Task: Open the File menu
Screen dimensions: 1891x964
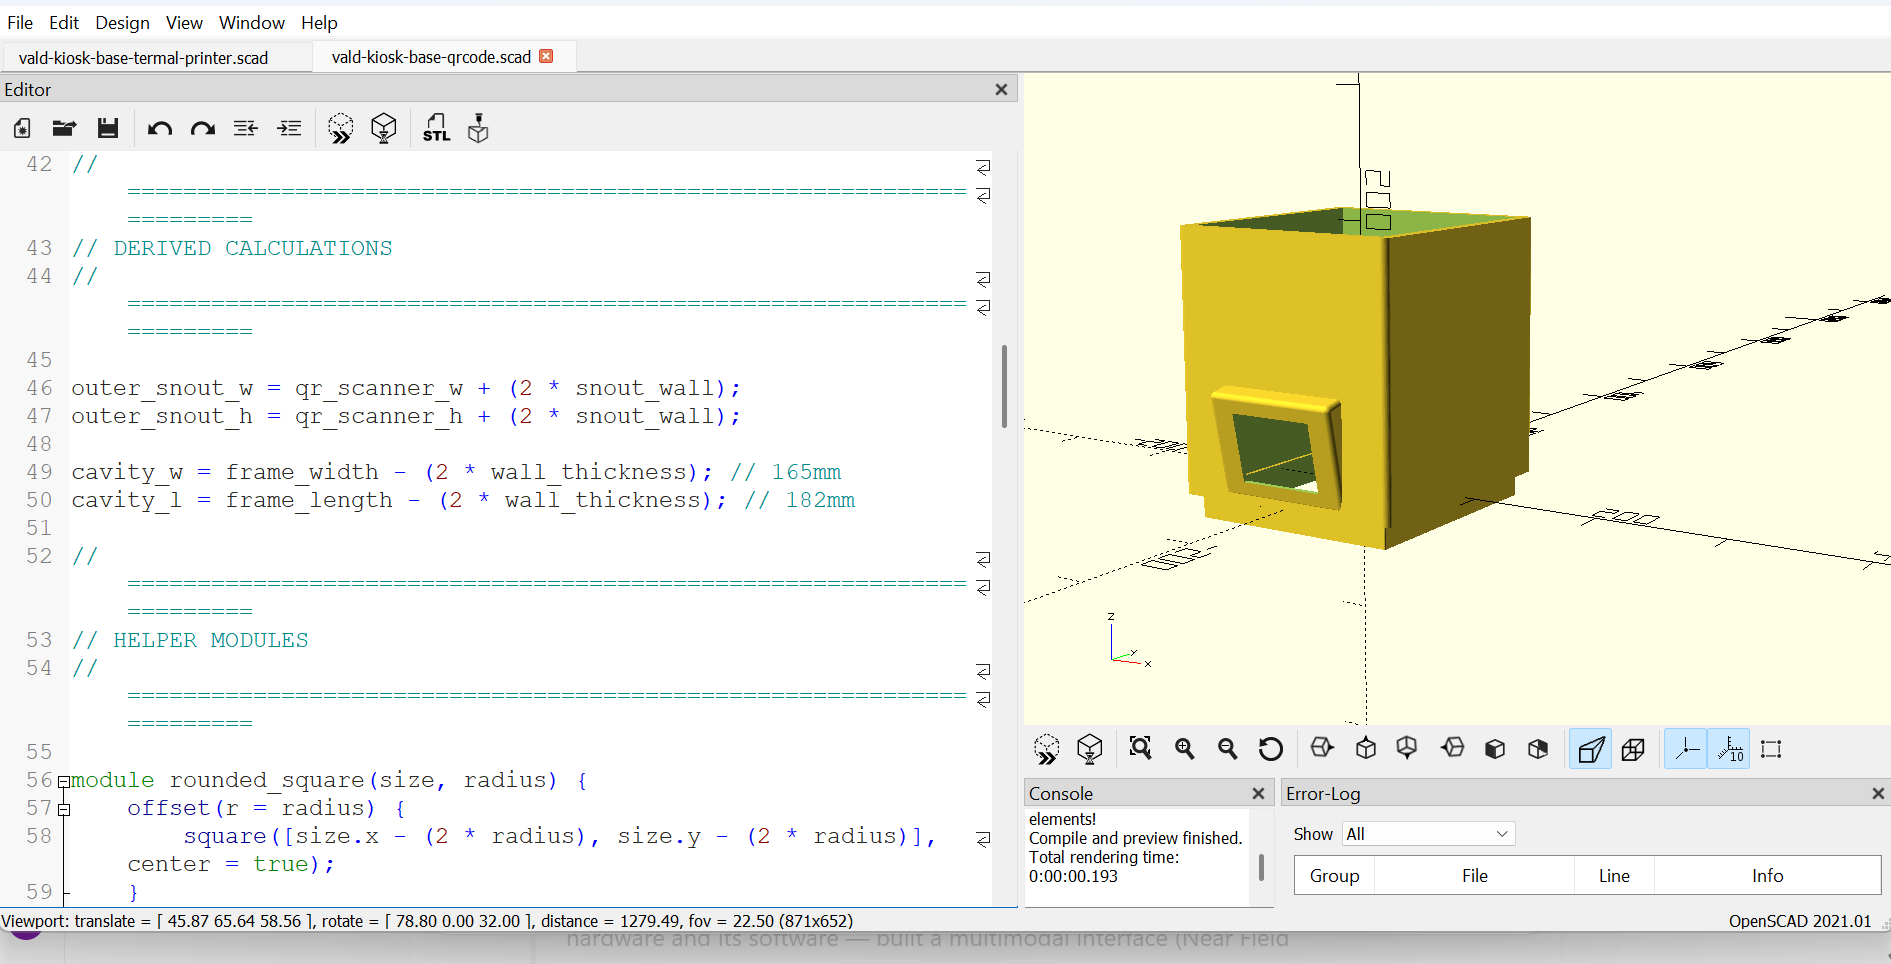Action: (20, 22)
